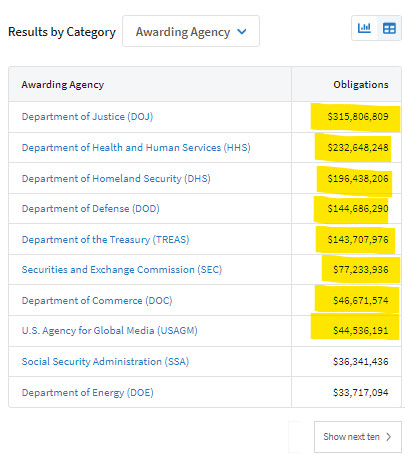Open Social Security Administration (SSA) link
The width and height of the screenshot is (405, 458).
point(105,362)
